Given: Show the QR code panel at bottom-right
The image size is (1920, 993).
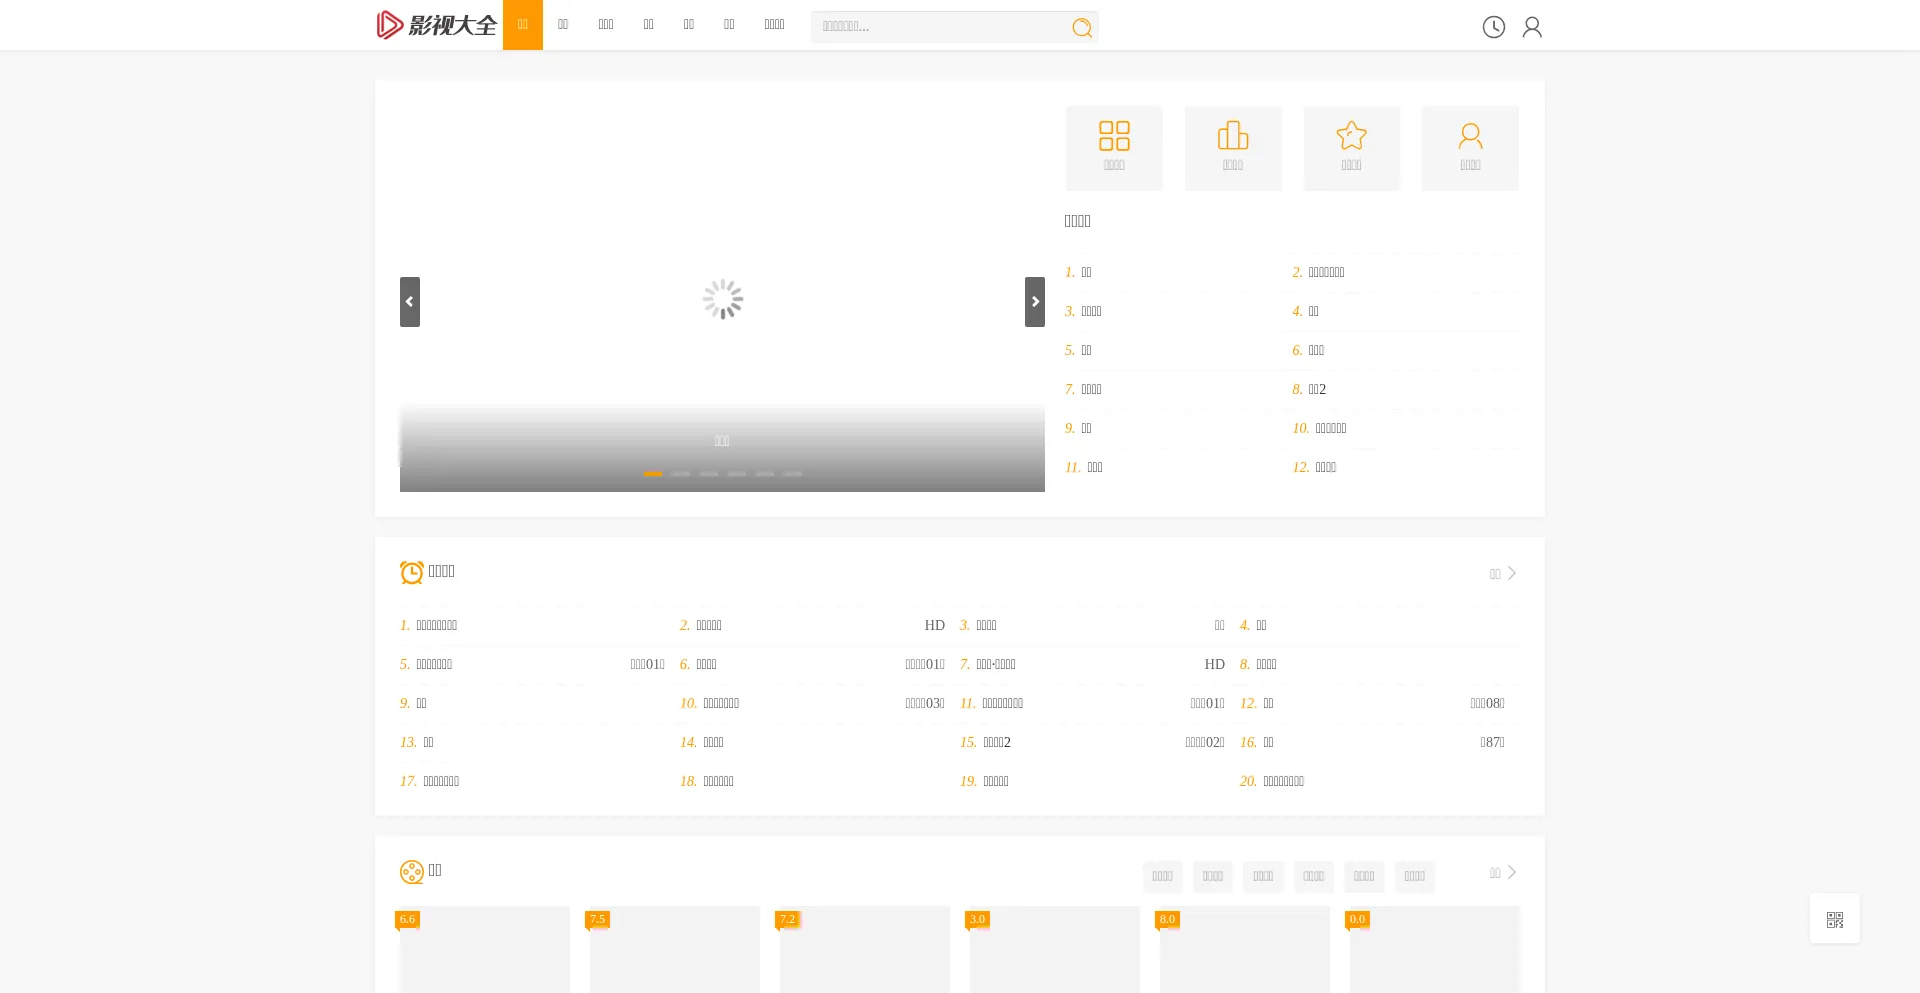Looking at the screenshot, I should (1835, 918).
